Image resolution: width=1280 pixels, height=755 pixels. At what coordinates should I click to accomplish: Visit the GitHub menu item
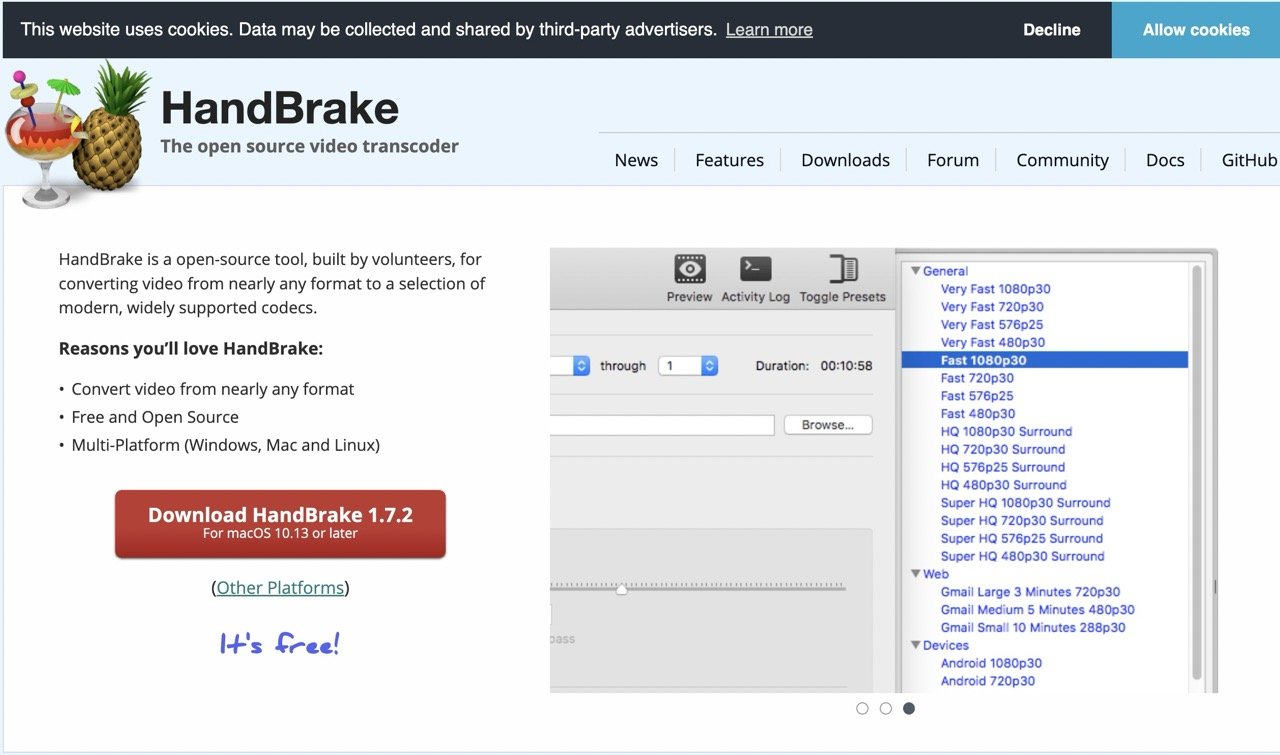pos(1248,159)
